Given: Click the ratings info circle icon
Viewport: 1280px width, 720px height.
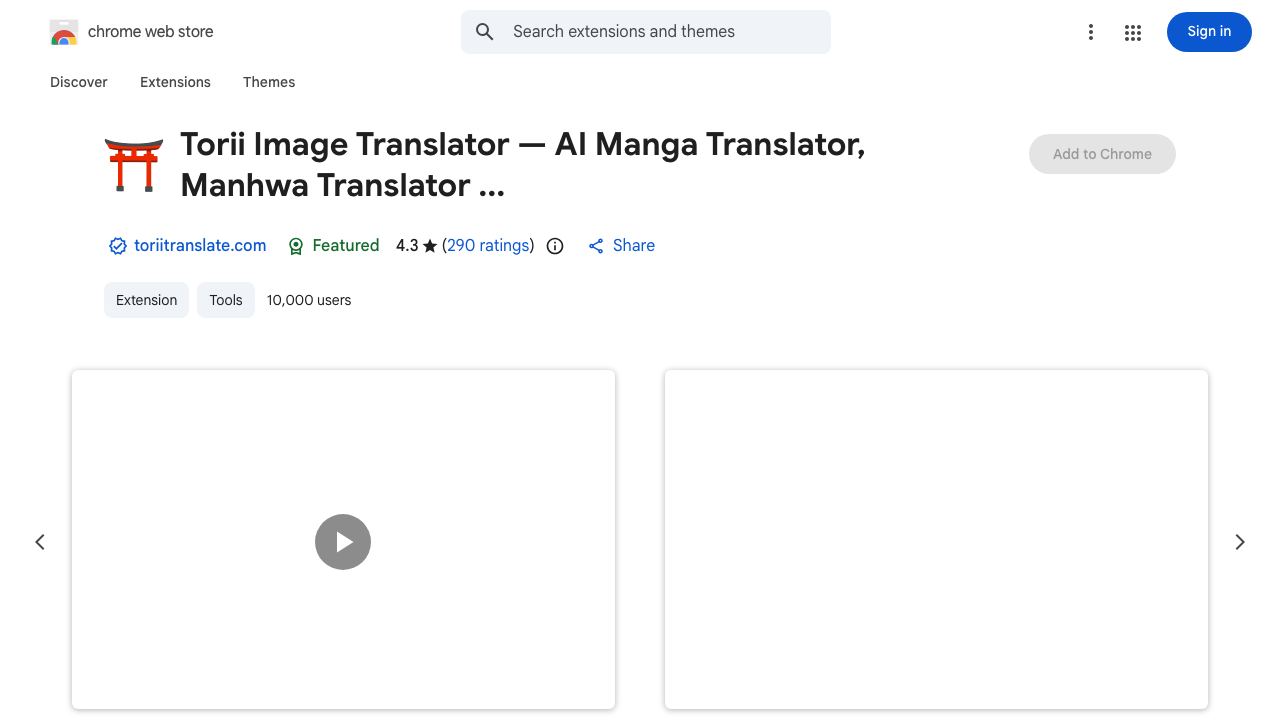Looking at the screenshot, I should click(555, 246).
